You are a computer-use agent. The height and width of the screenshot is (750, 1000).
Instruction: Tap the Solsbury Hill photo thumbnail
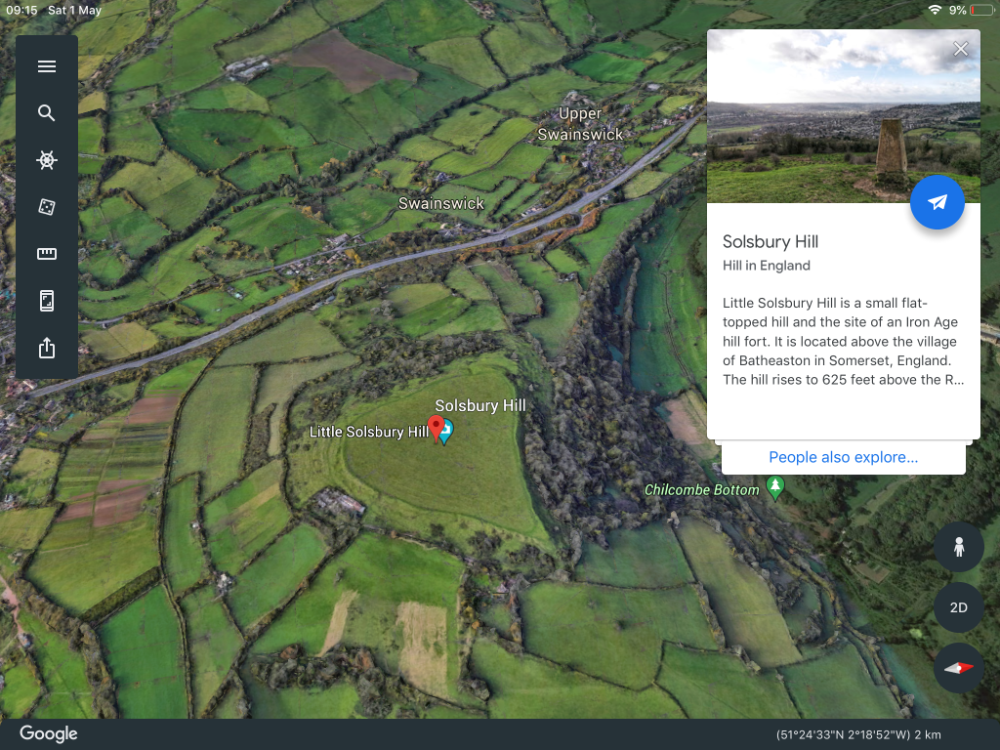[x=843, y=116]
